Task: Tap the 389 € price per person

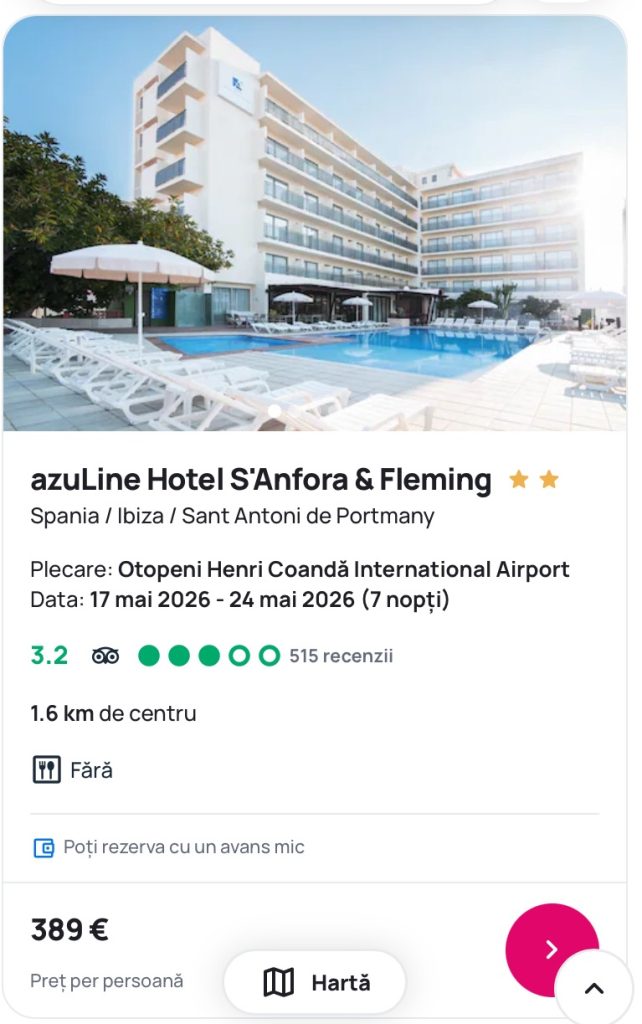Action: pyautogui.click(x=69, y=931)
